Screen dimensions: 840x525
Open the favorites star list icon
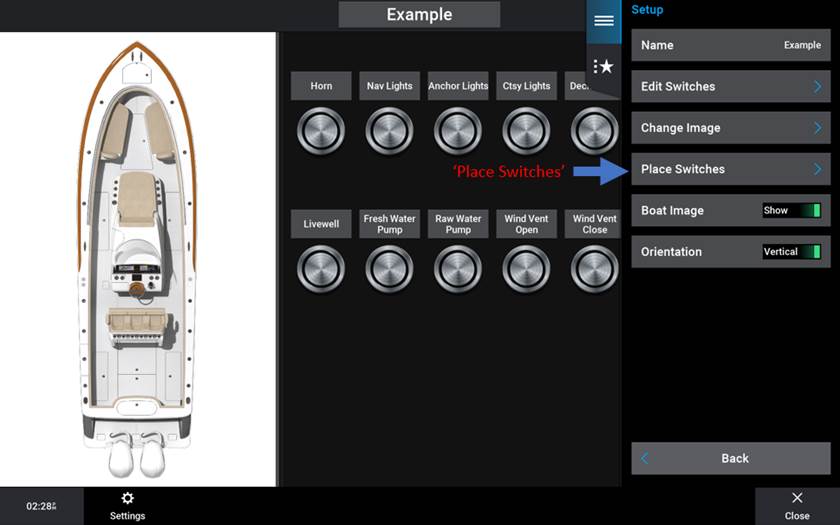click(603, 66)
